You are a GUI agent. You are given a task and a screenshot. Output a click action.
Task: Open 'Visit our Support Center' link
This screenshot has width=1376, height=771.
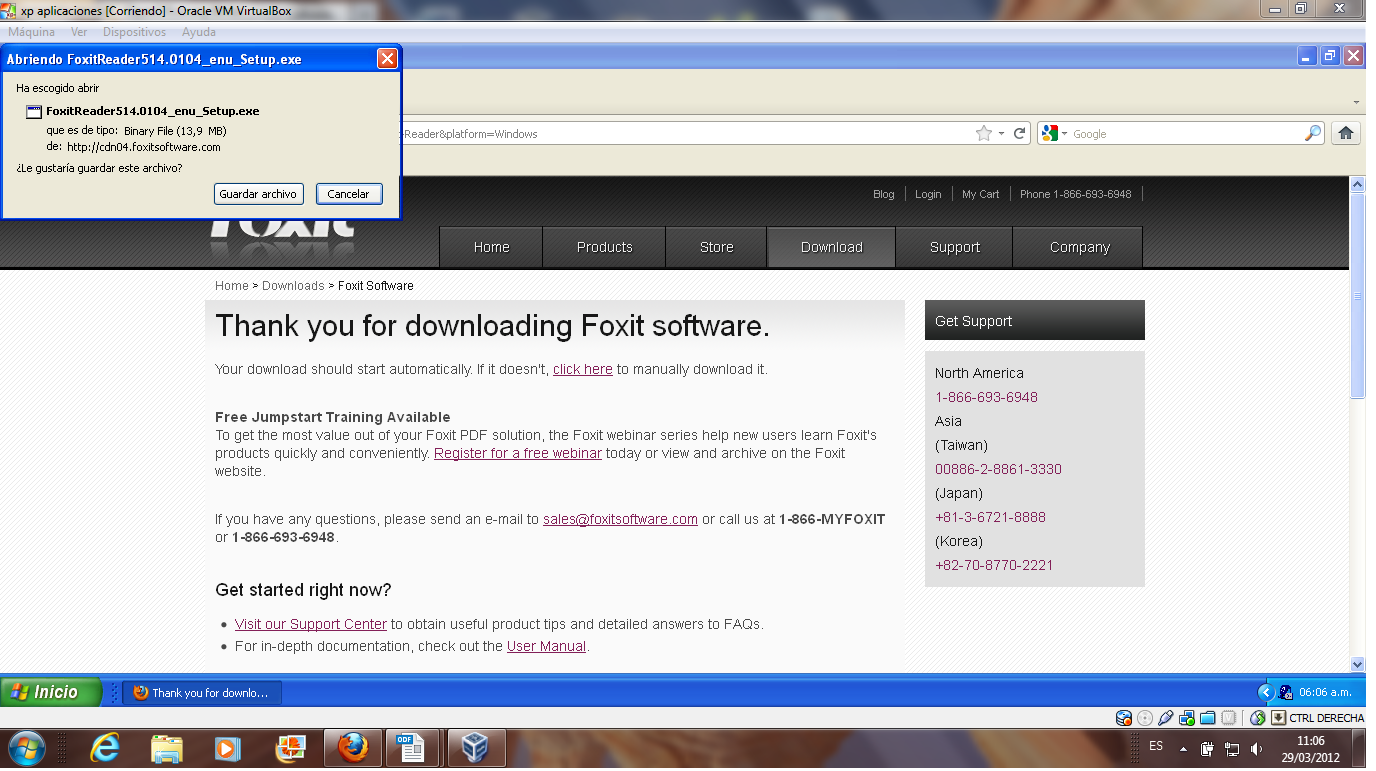pyautogui.click(x=310, y=624)
